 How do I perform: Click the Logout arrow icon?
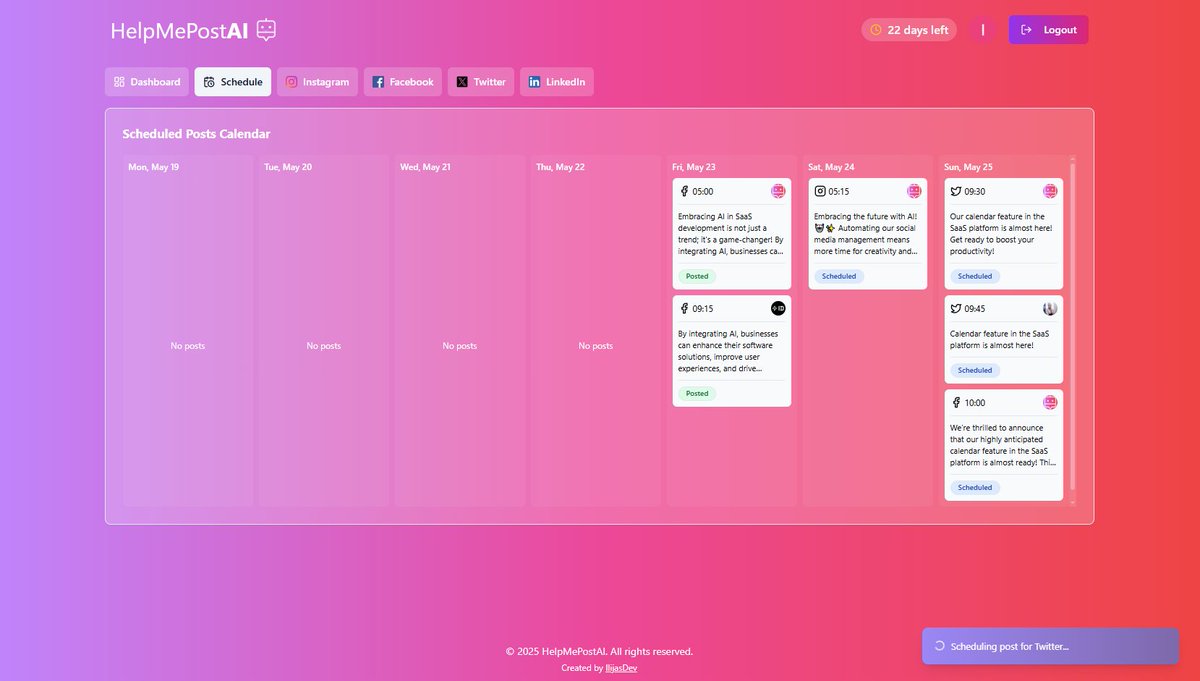(1026, 30)
